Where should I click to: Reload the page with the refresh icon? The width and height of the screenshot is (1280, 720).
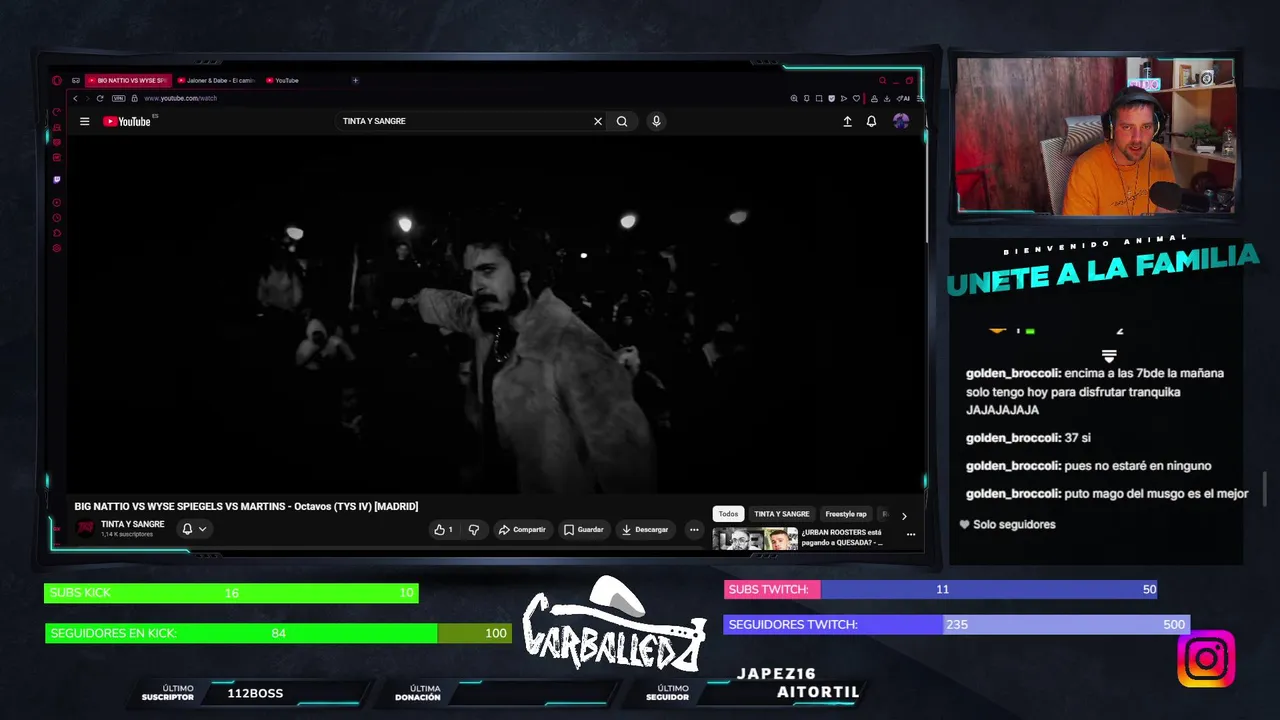[100, 98]
